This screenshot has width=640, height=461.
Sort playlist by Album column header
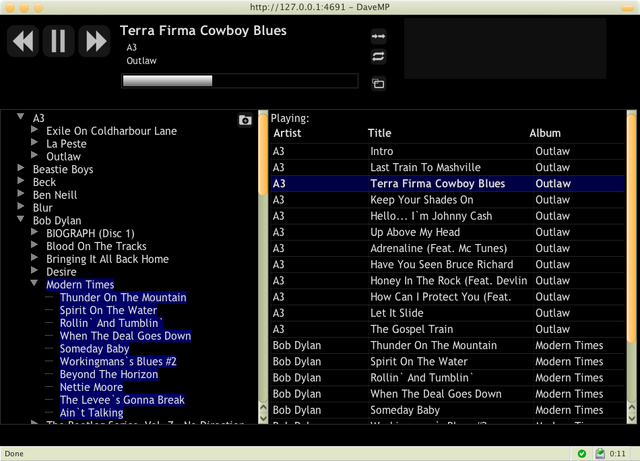(x=545, y=133)
